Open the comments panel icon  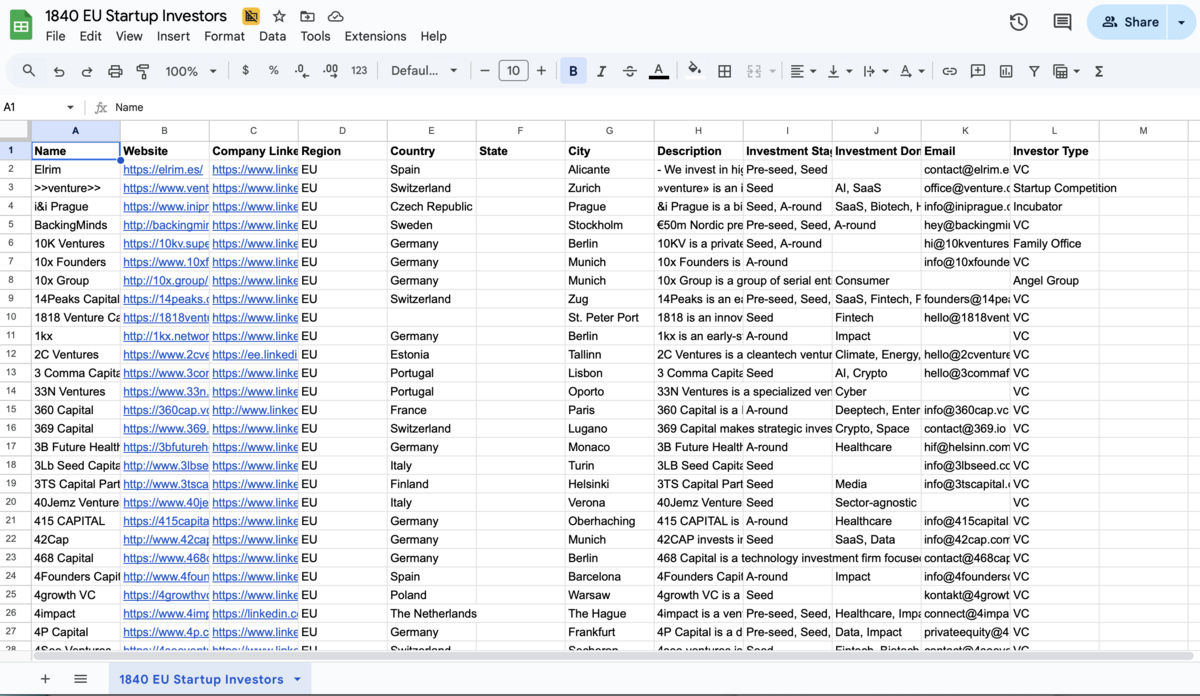click(x=1062, y=22)
